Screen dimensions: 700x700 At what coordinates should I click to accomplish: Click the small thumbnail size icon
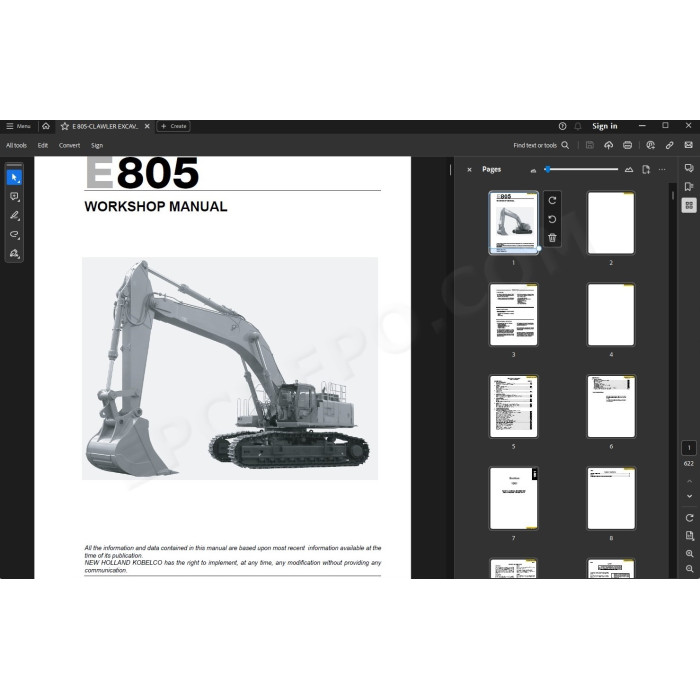tap(533, 171)
